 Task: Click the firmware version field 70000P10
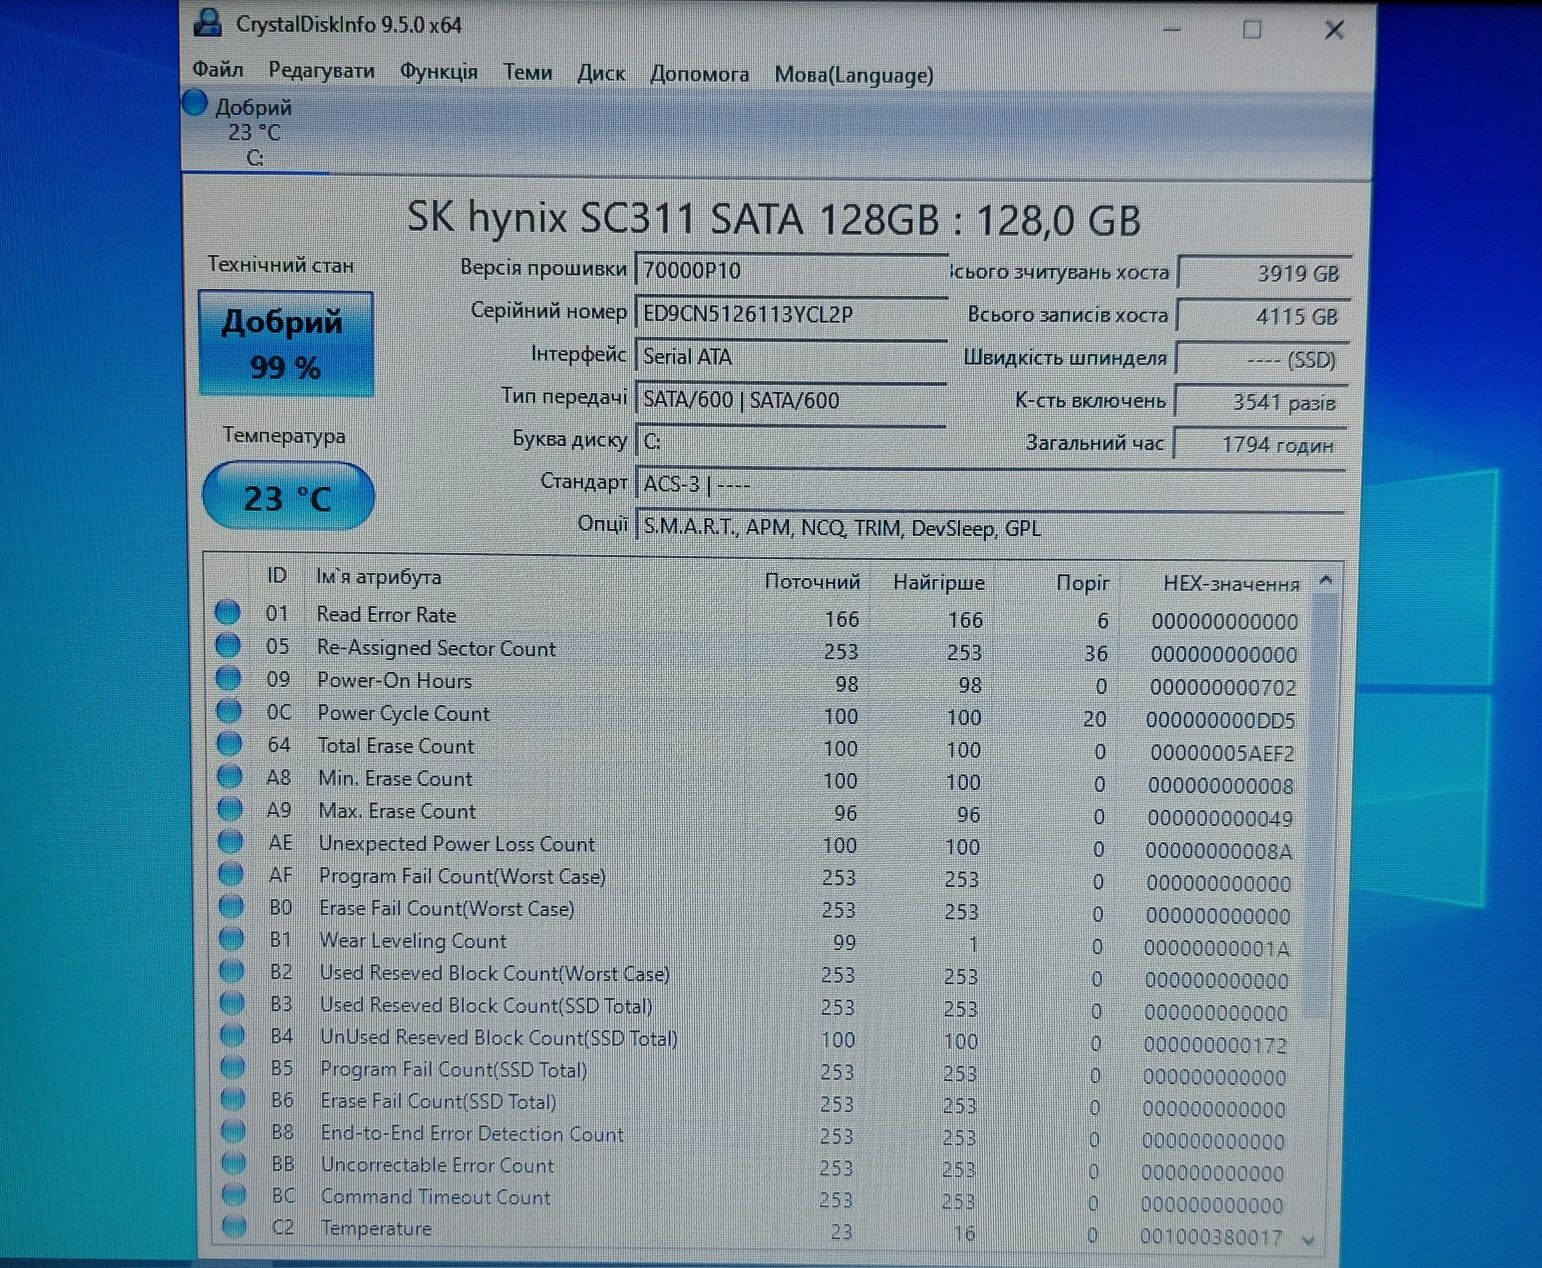pyautogui.click(x=791, y=270)
